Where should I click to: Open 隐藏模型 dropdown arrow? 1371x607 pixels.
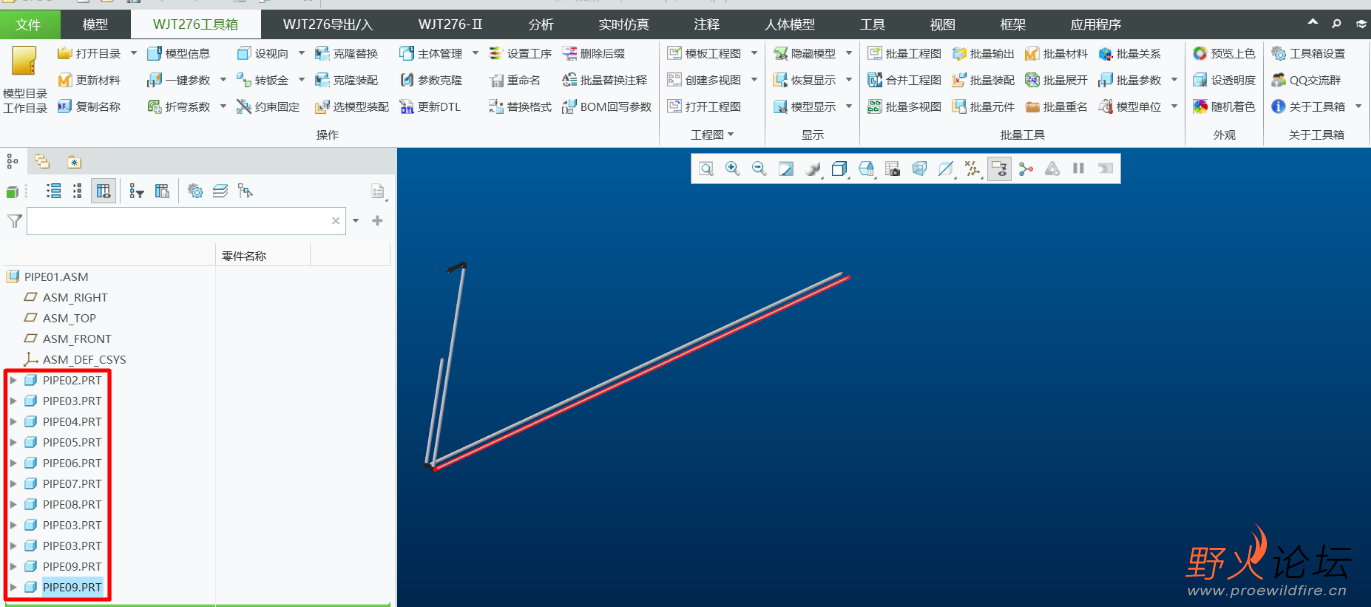[849, 54]
